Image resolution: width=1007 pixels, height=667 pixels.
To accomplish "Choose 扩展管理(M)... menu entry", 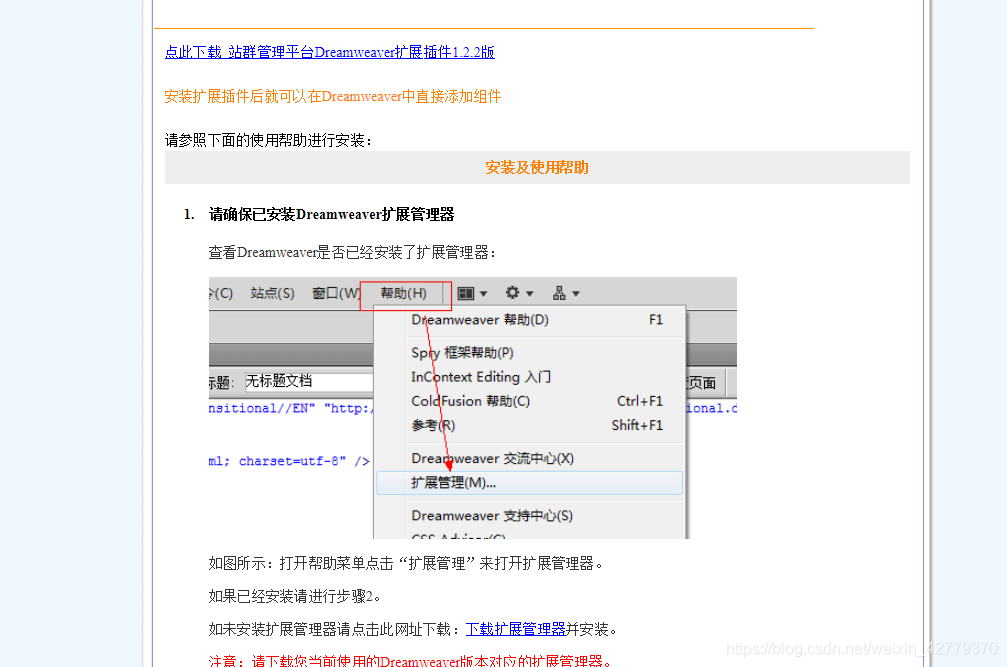I will click(530, 483).
